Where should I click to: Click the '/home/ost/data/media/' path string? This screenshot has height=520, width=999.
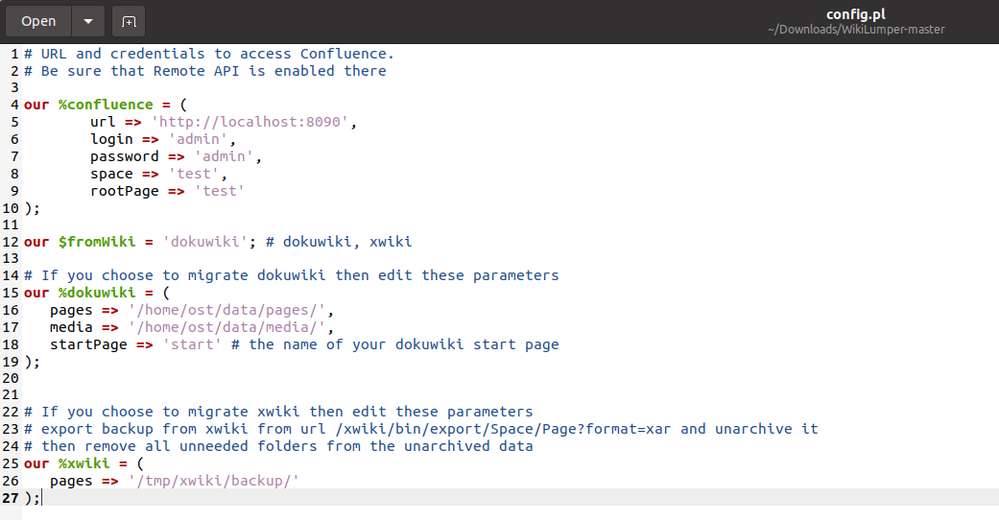click(x=227, y=328)
